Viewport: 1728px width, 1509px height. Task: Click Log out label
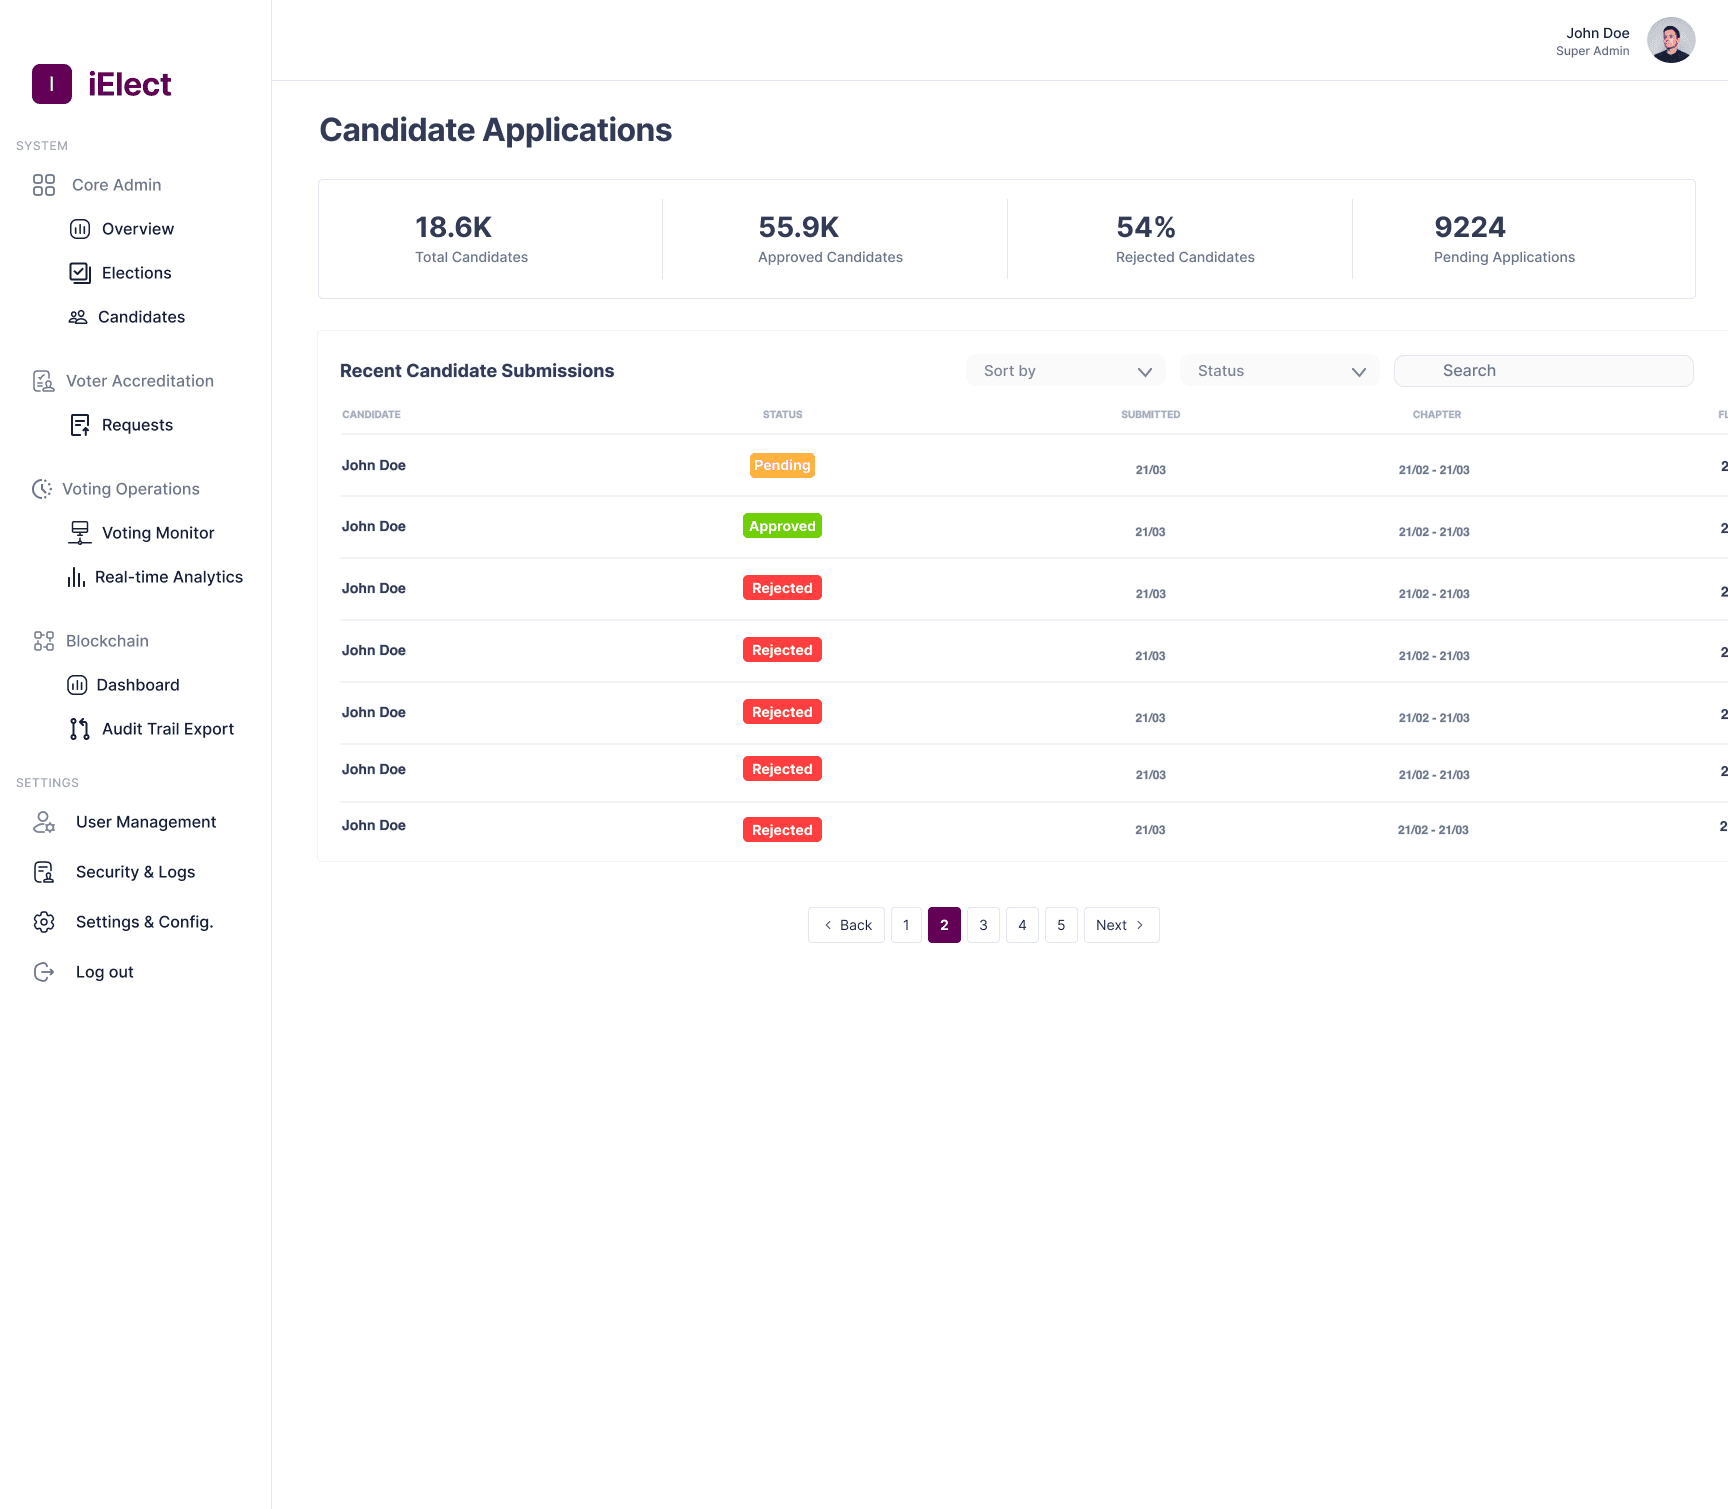(x=105, y=972)
